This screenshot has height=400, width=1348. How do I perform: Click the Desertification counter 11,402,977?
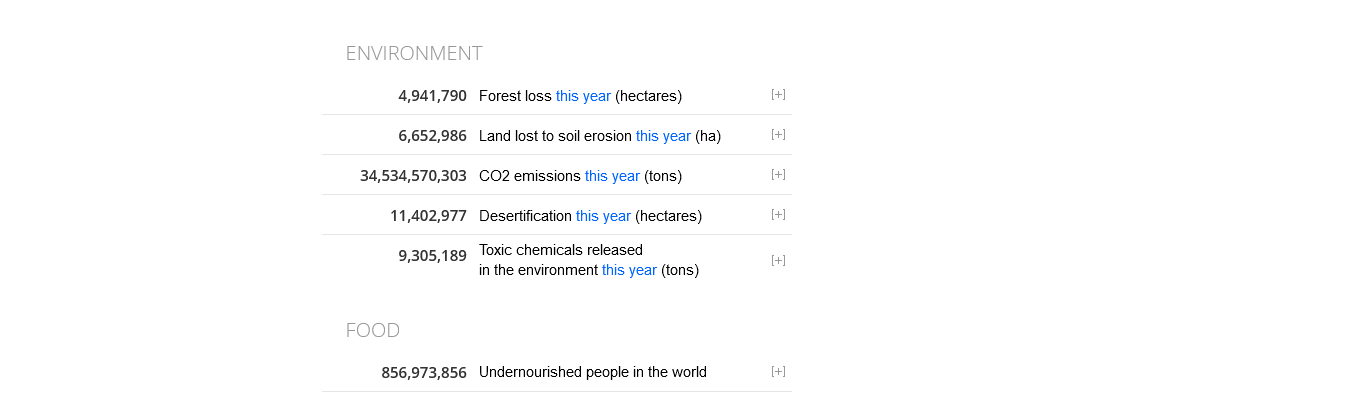[x=428, y=216]
